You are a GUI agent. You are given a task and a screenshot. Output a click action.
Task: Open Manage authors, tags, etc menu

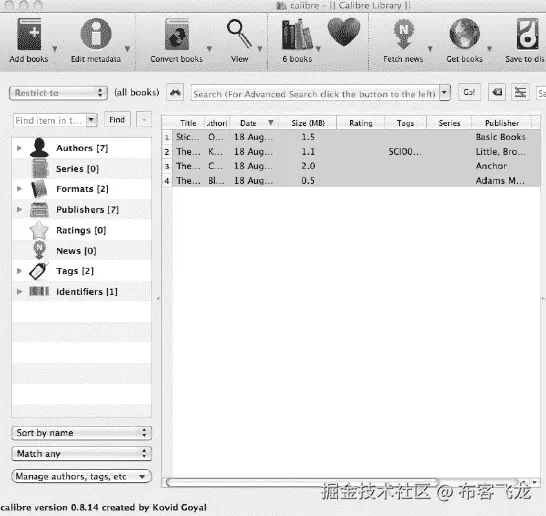tap(81, 476)
